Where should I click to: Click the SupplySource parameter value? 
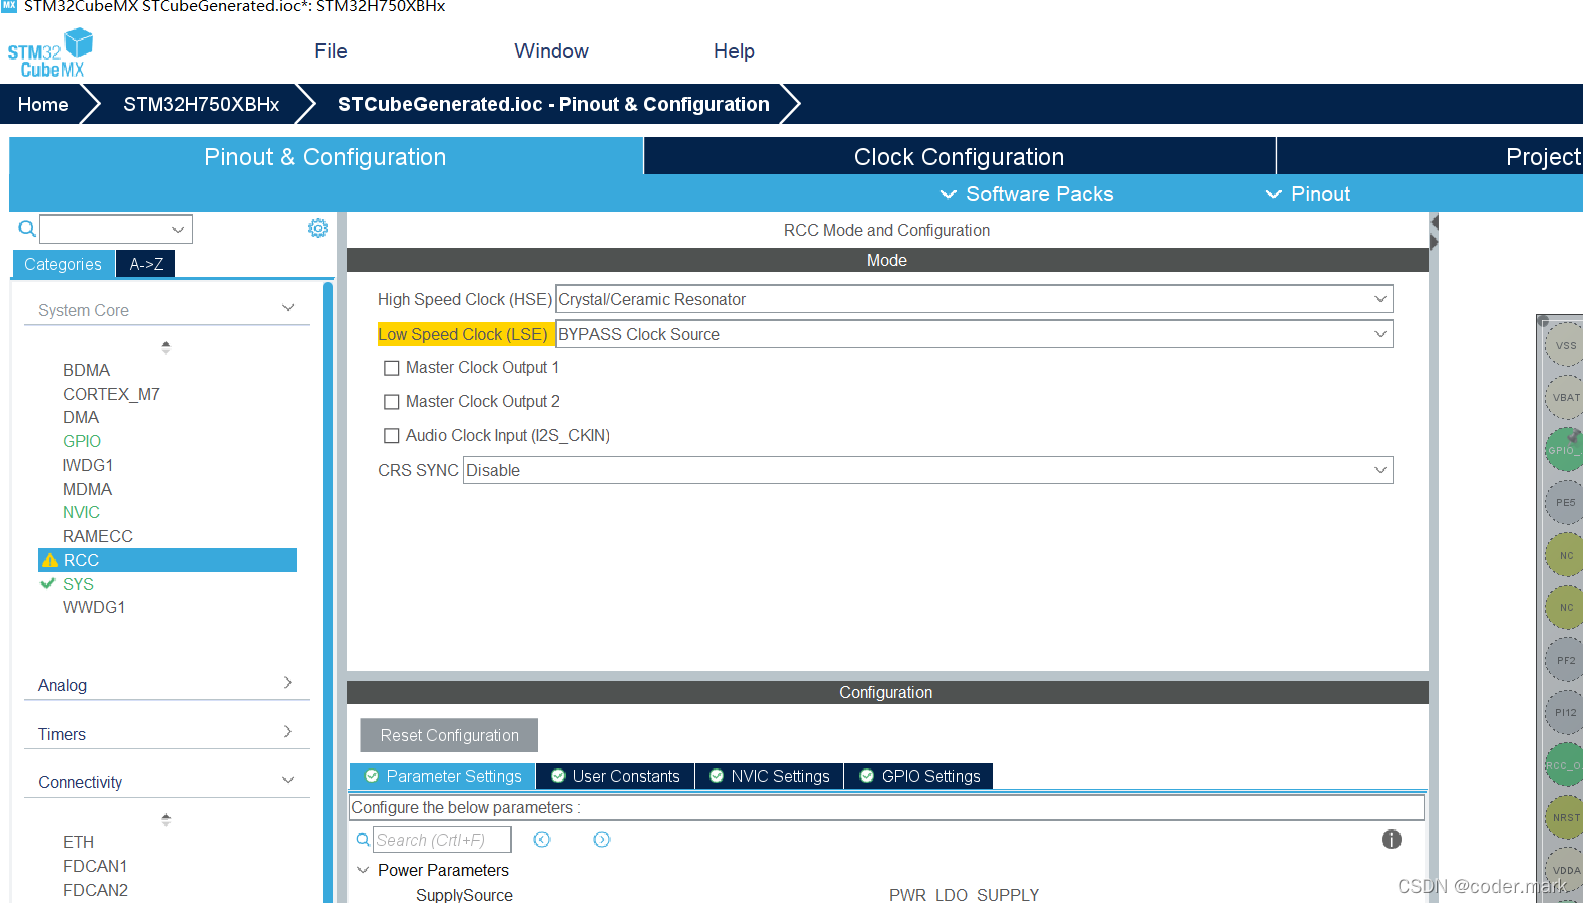tap(964, 895)
